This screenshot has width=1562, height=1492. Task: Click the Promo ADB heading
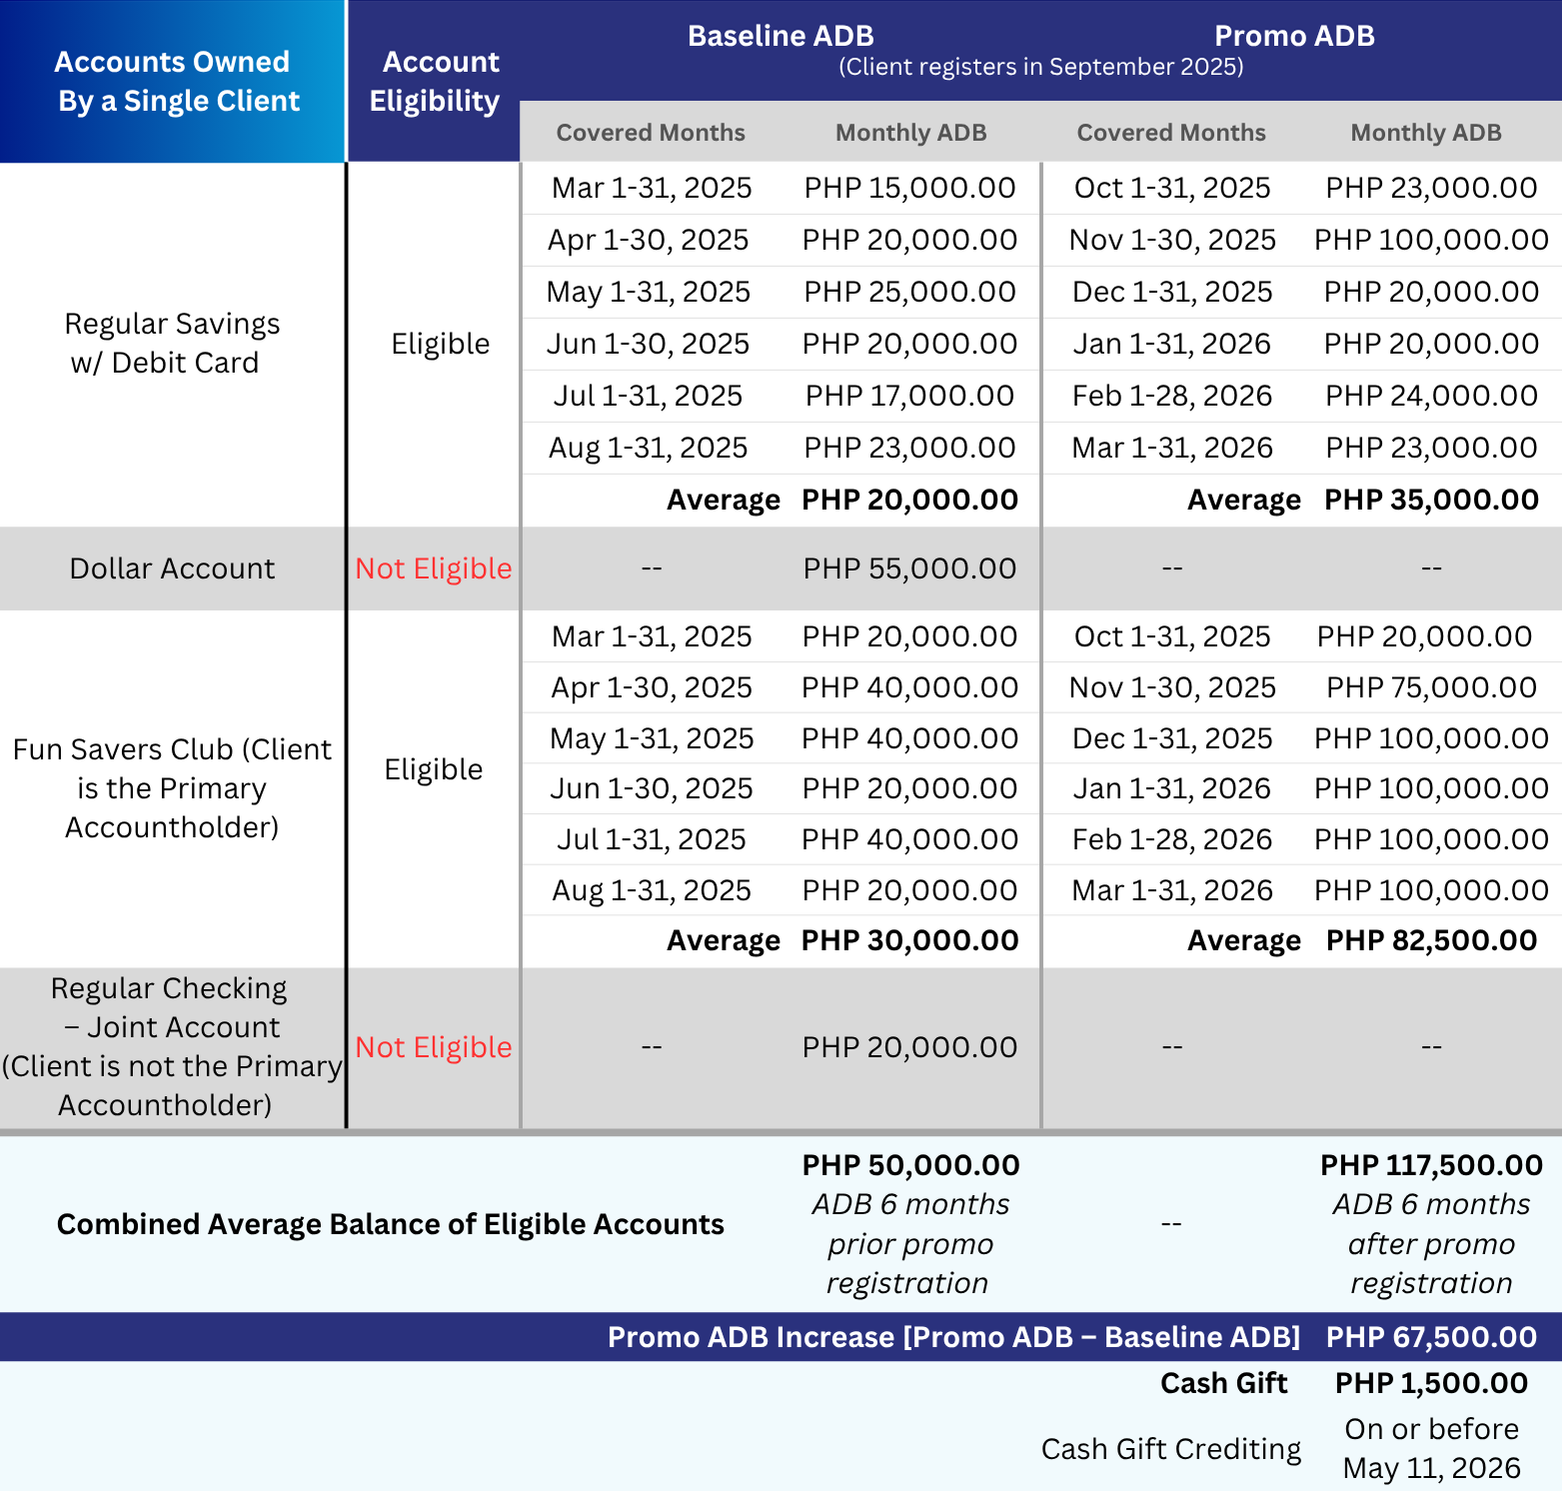[1293, 36]
